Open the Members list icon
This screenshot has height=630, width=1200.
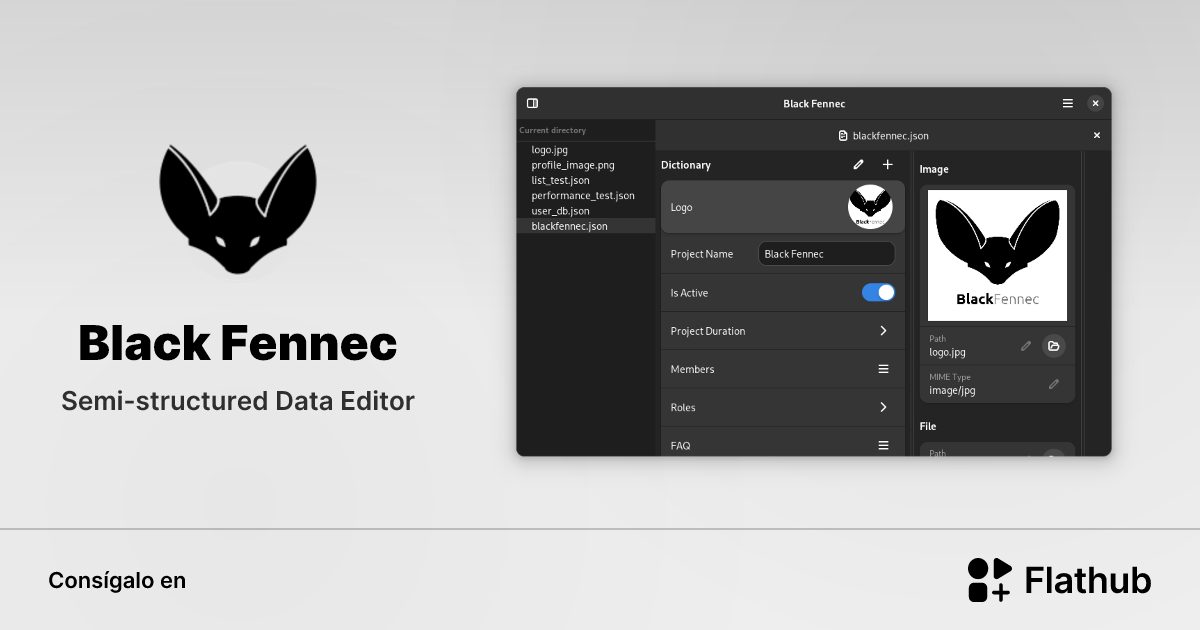point(884,369)
